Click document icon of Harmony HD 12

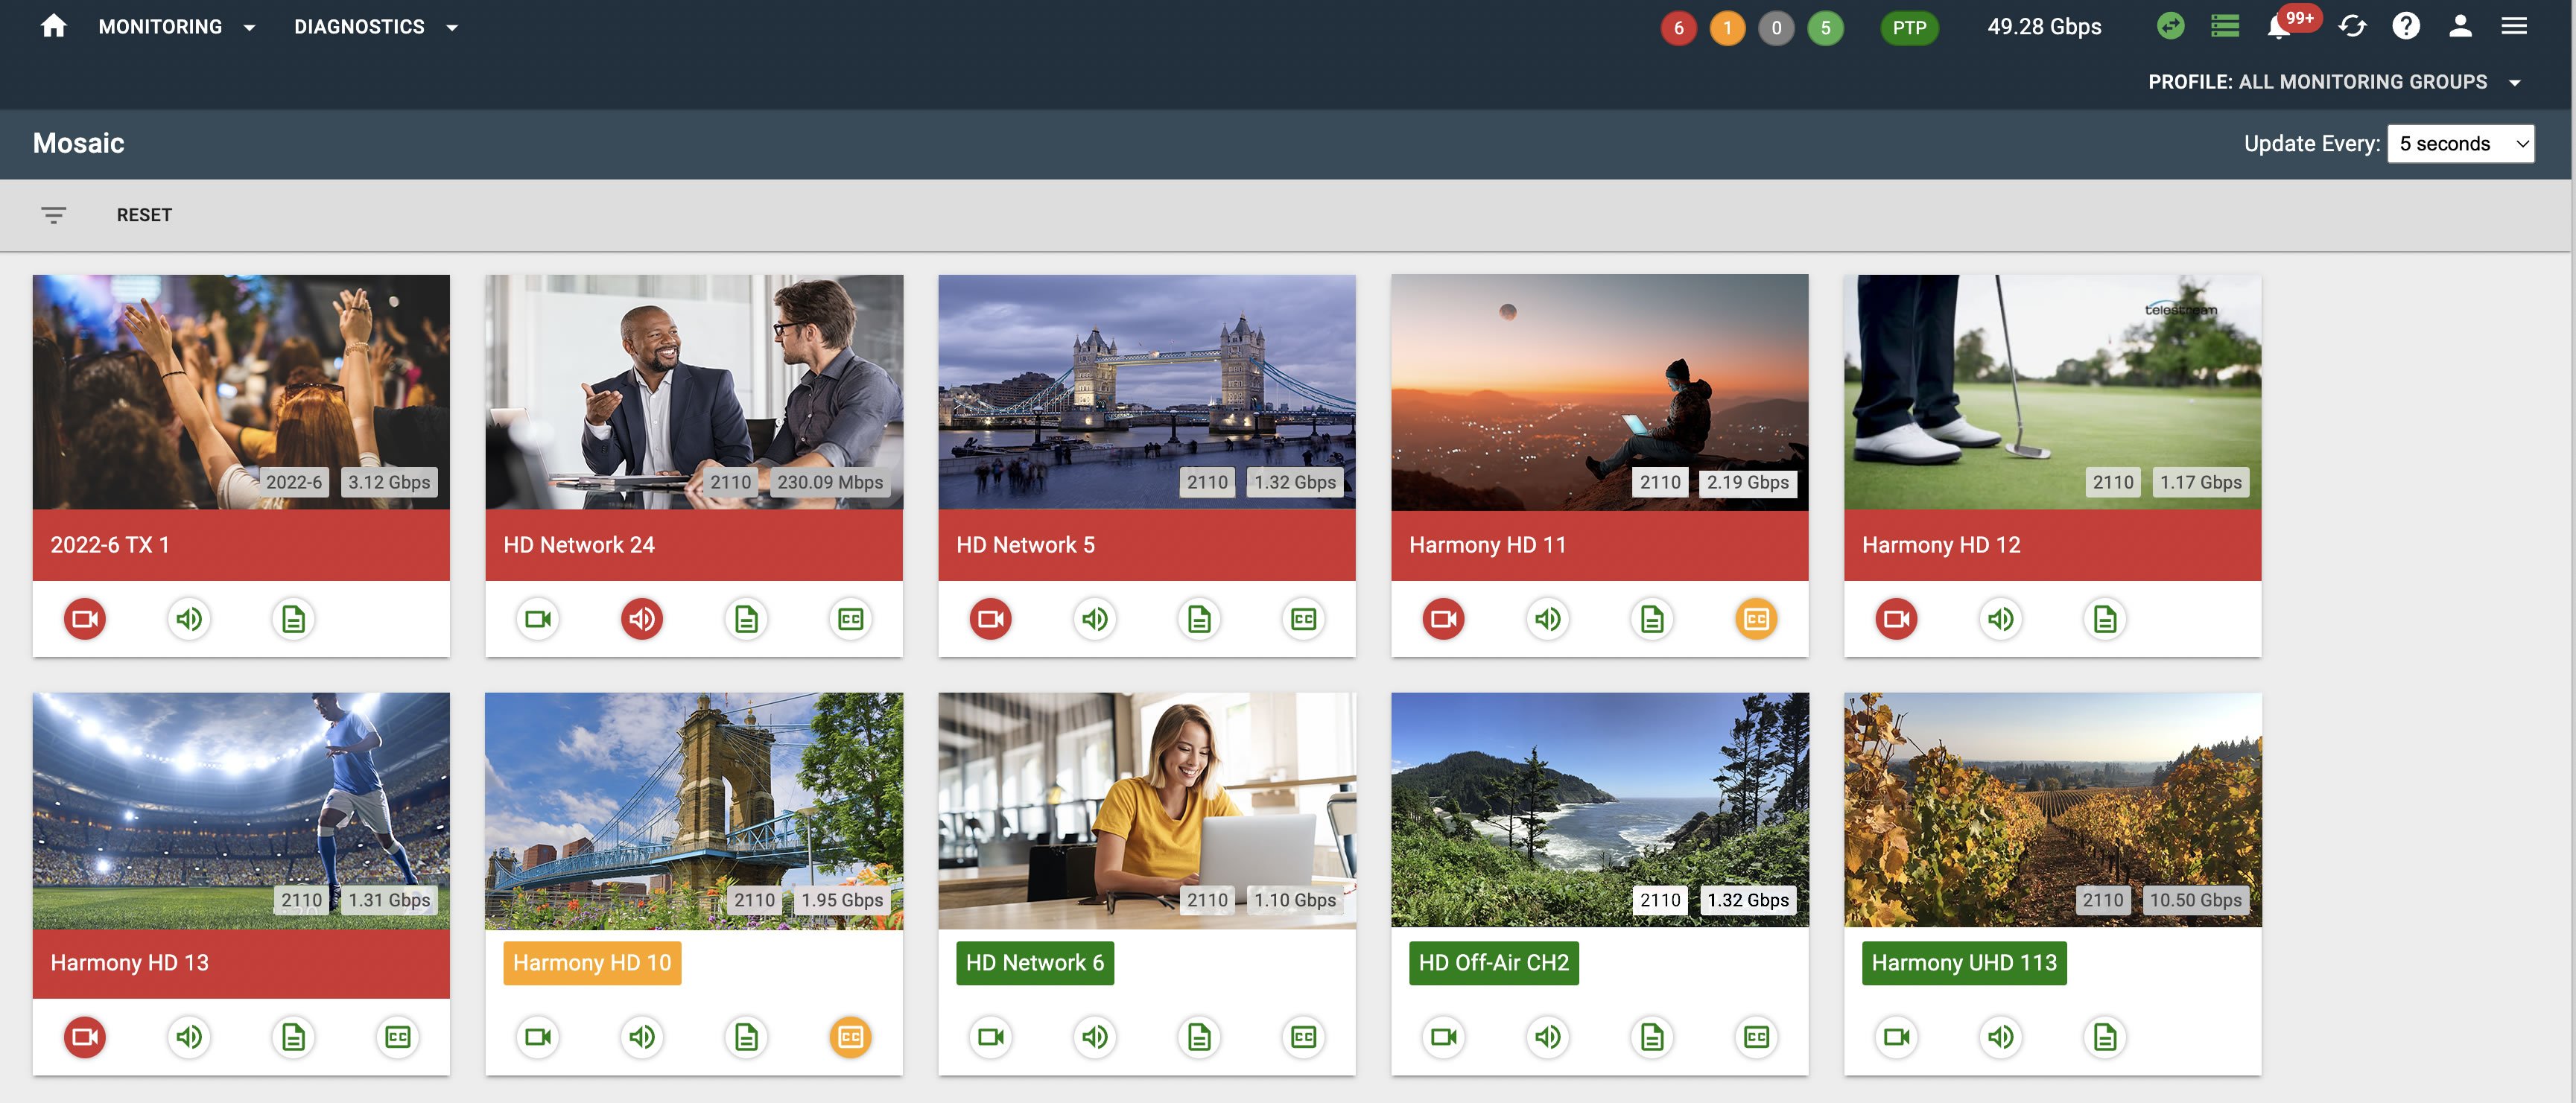coord(2105,619)
